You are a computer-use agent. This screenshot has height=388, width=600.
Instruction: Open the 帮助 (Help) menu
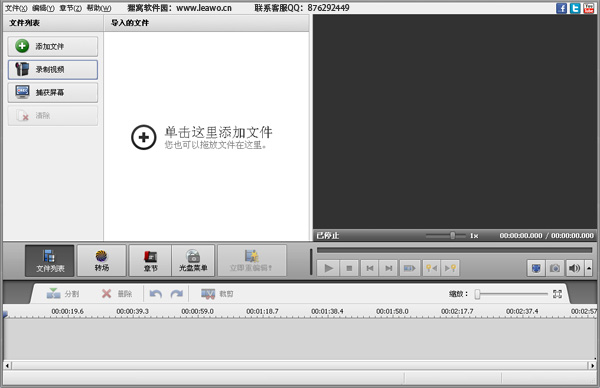(x=98, y=8)
